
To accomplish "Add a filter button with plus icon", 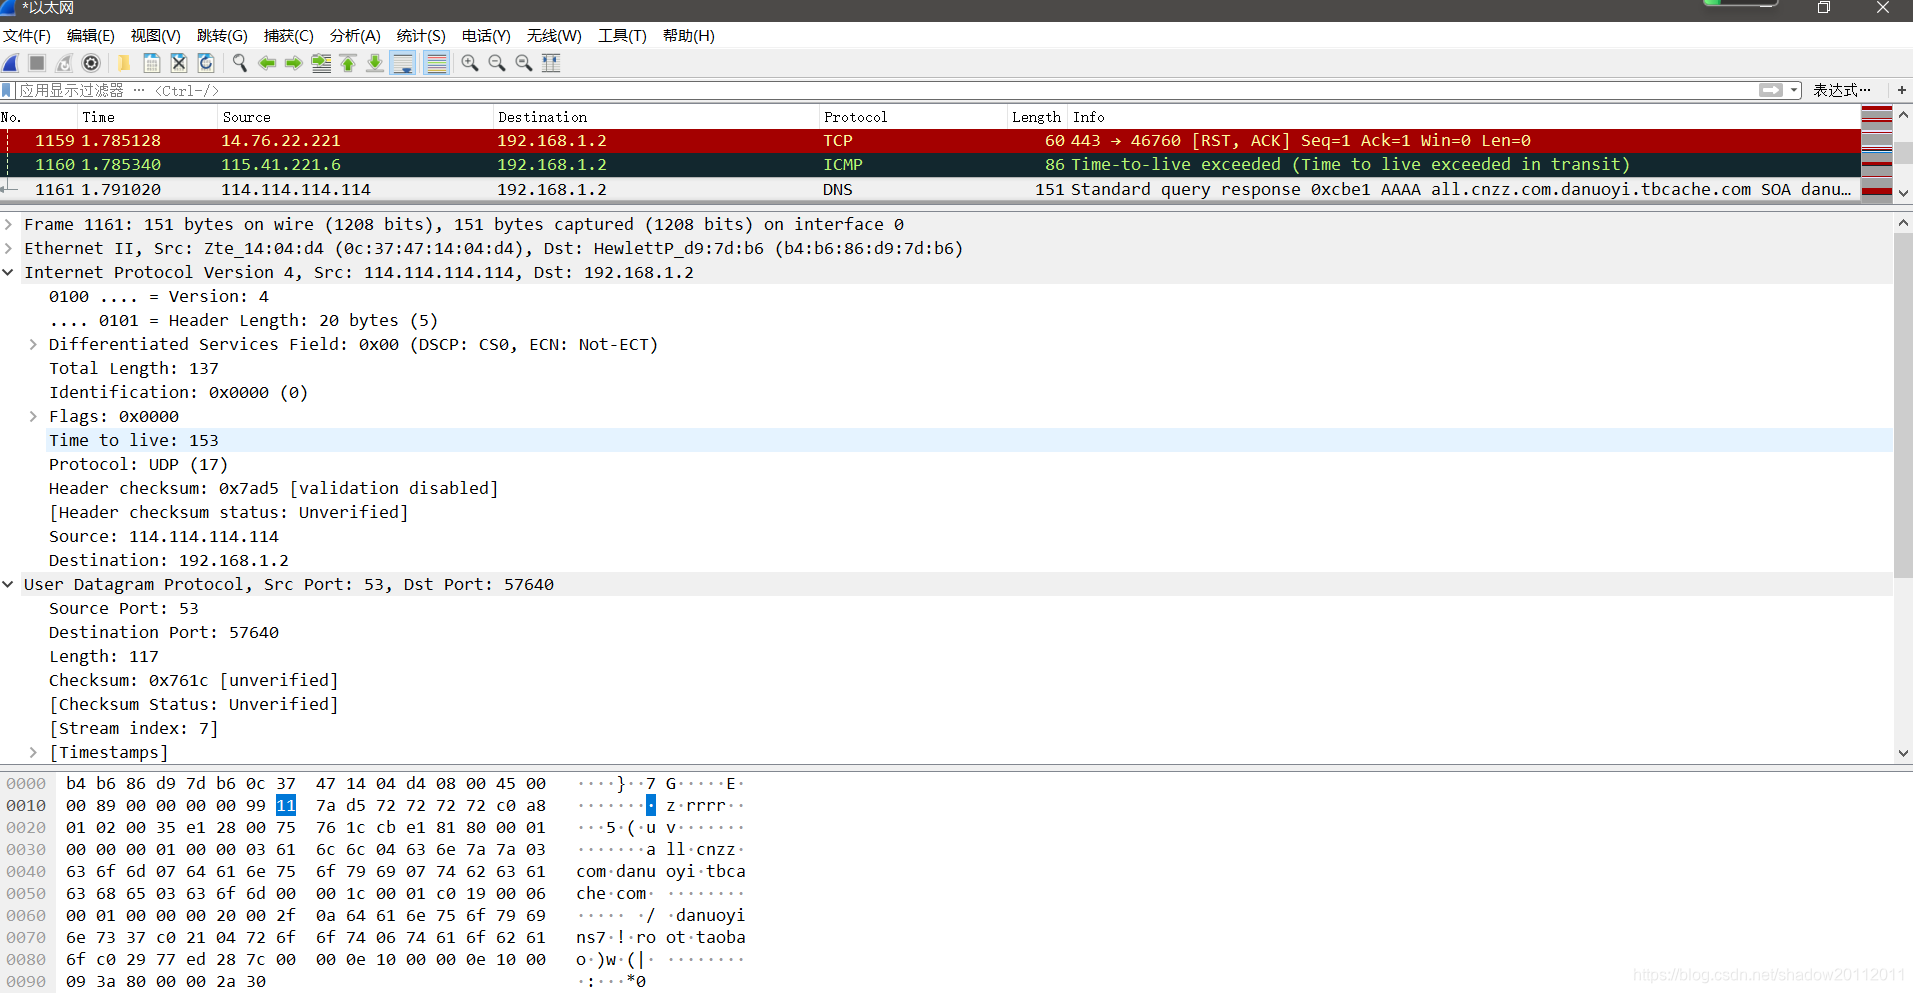I will (1901, 90).
